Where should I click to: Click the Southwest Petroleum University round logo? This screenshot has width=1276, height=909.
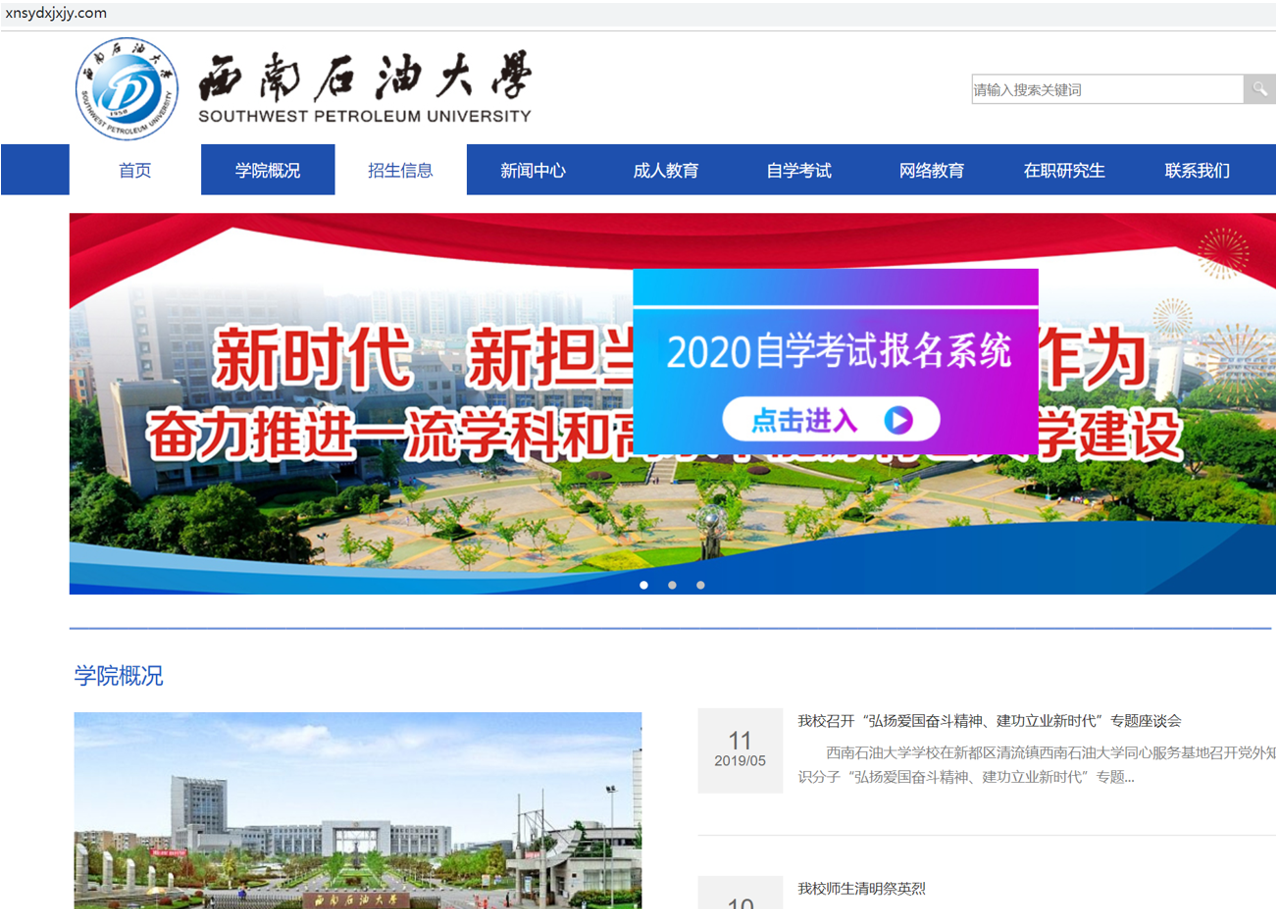(x=127, y=89)
